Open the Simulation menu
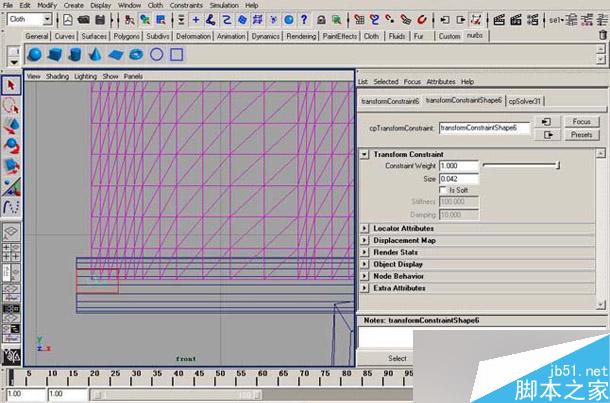The image size is (610, 403). [224, 5]
